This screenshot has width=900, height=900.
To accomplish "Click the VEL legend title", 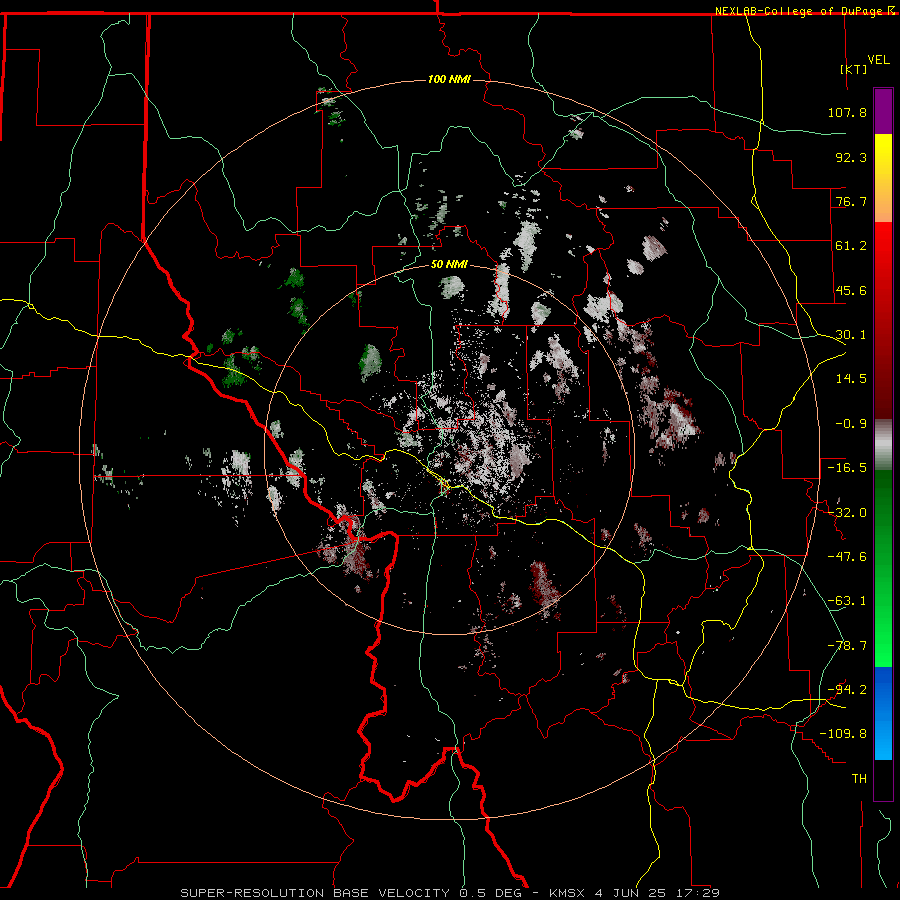I will tap(878, 59).
